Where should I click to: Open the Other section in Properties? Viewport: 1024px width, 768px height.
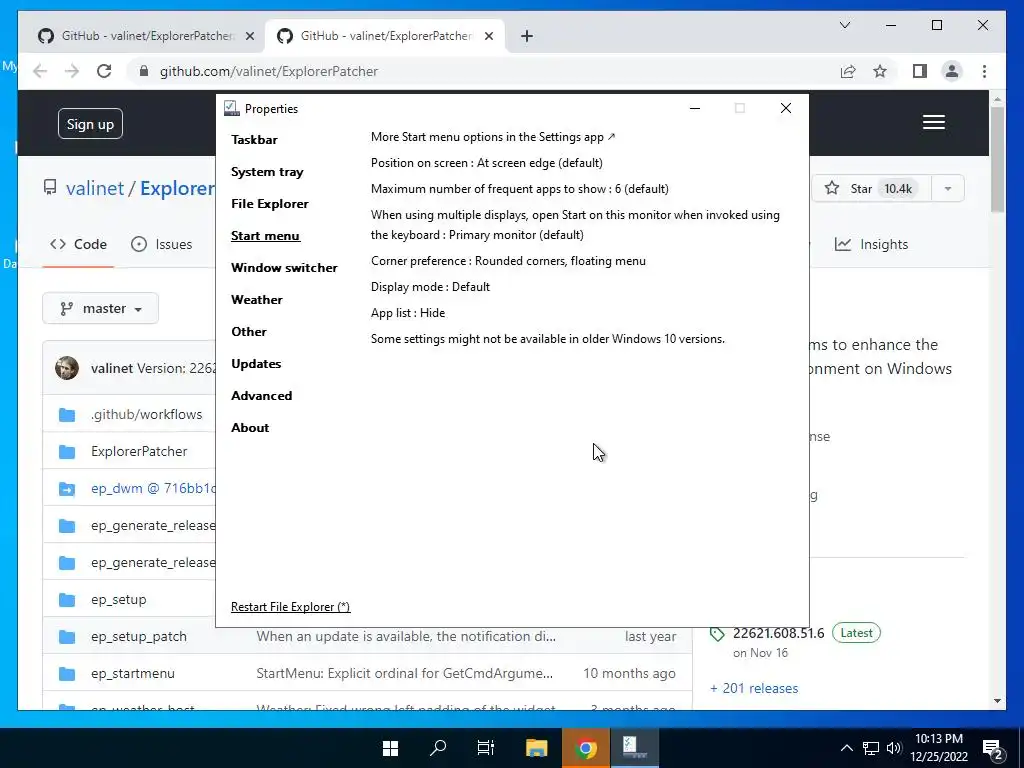[249, 332]
